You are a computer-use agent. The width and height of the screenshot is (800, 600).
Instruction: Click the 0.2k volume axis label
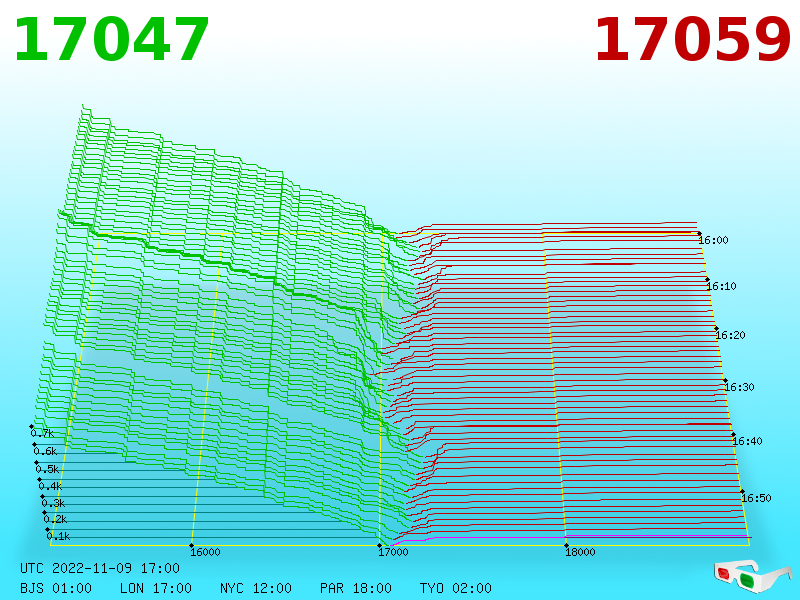[x=56, y=520]
